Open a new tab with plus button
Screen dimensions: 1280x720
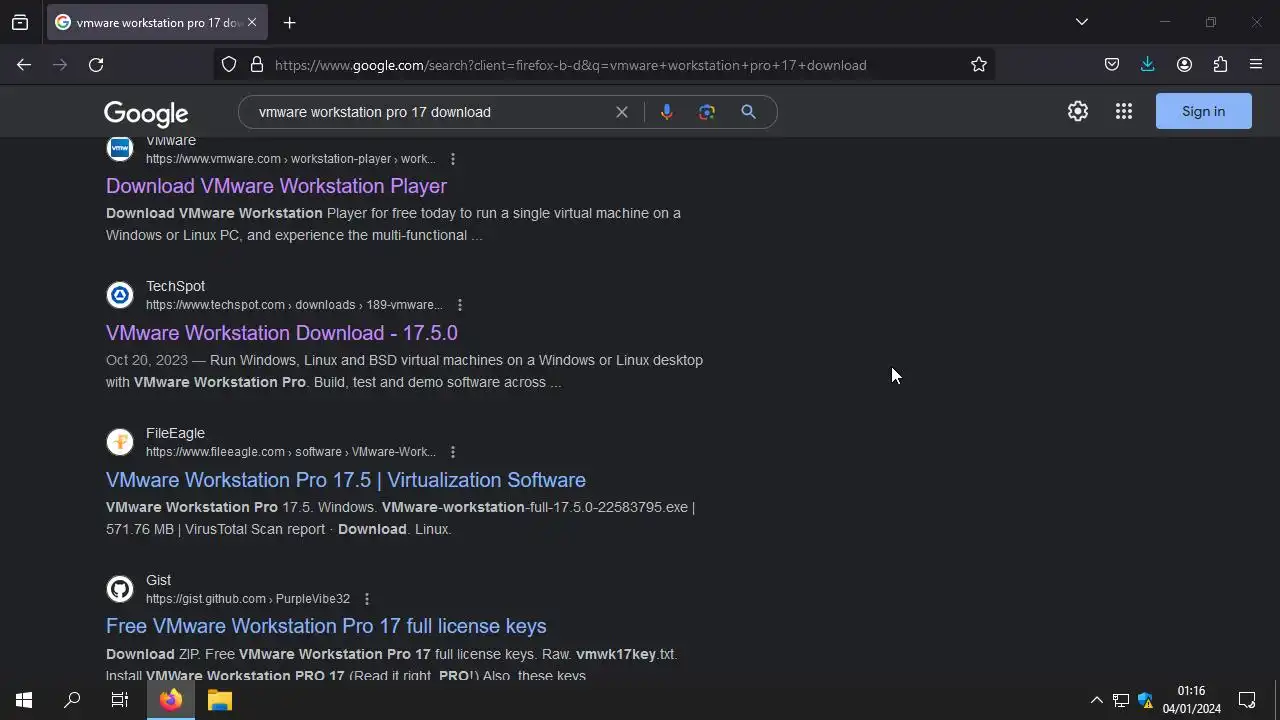[289, 22]
